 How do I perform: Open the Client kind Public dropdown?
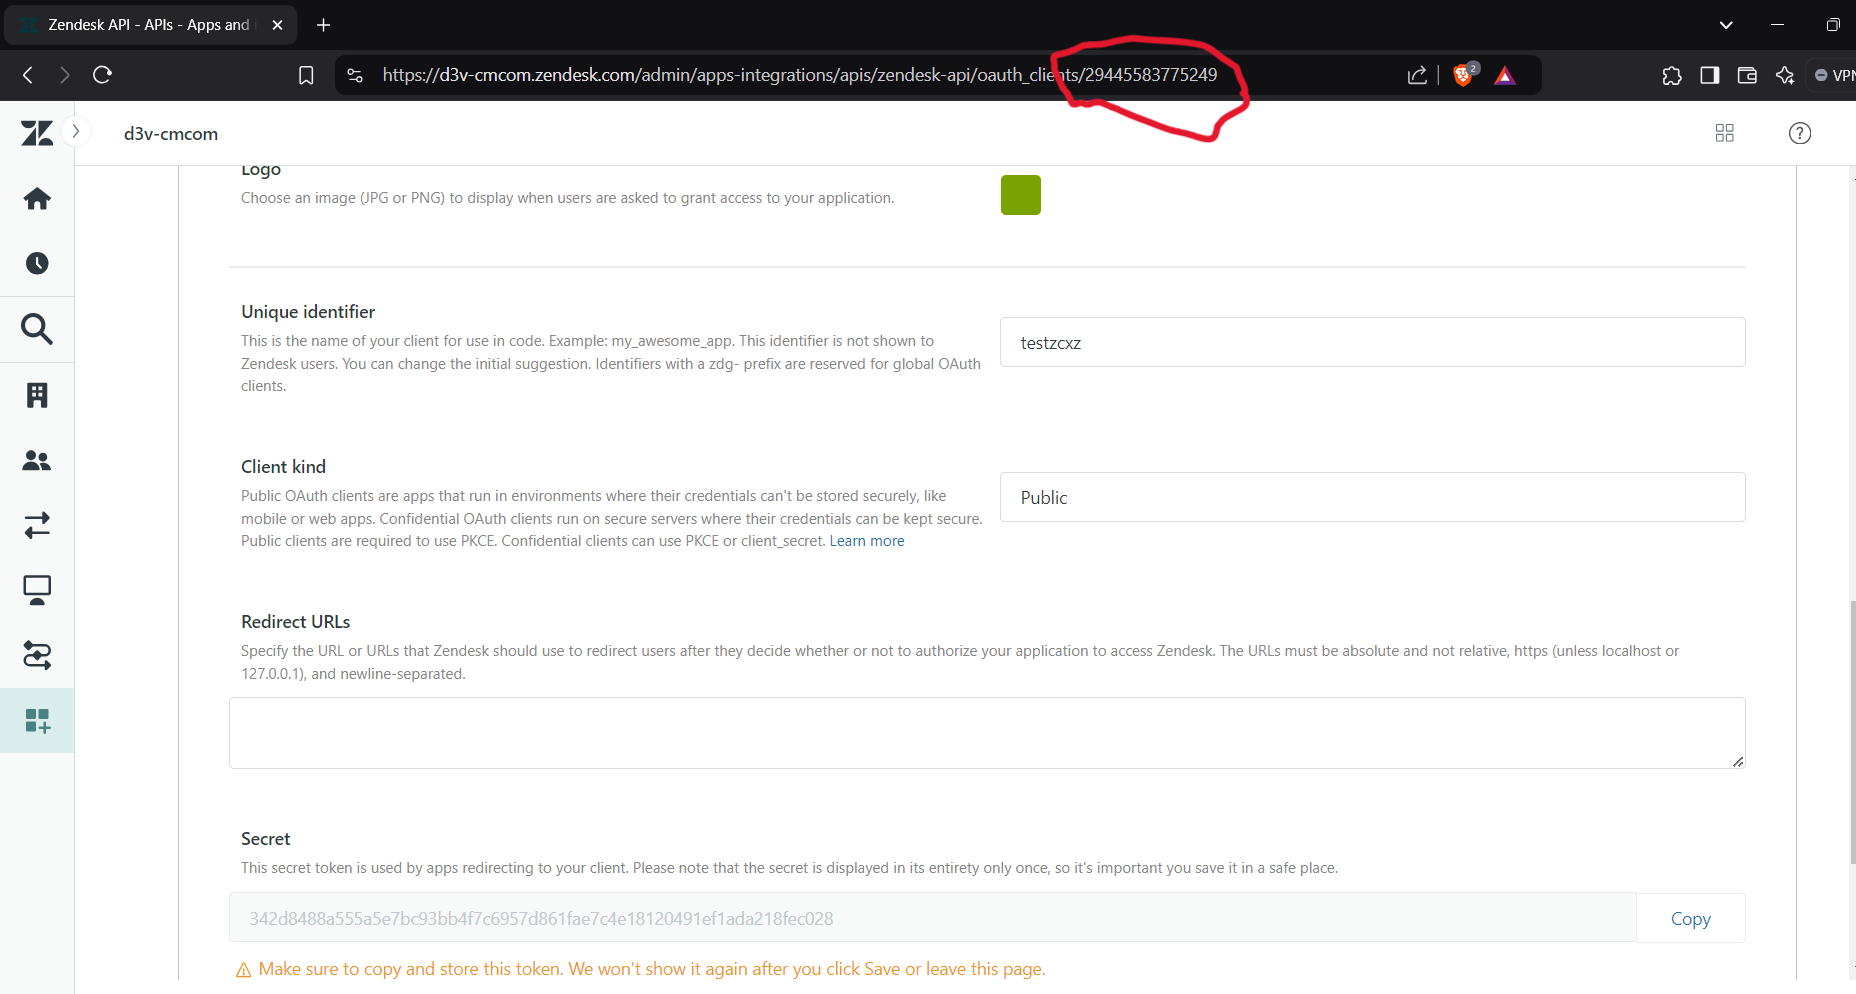click(1372, 497)
